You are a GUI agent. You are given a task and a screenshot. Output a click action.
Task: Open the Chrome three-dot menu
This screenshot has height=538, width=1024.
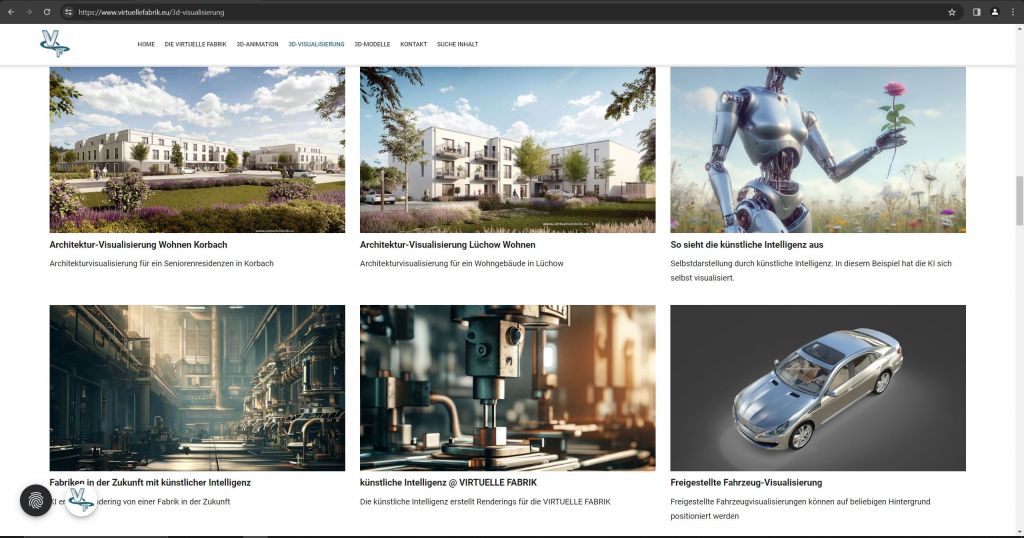(1013, 12)
